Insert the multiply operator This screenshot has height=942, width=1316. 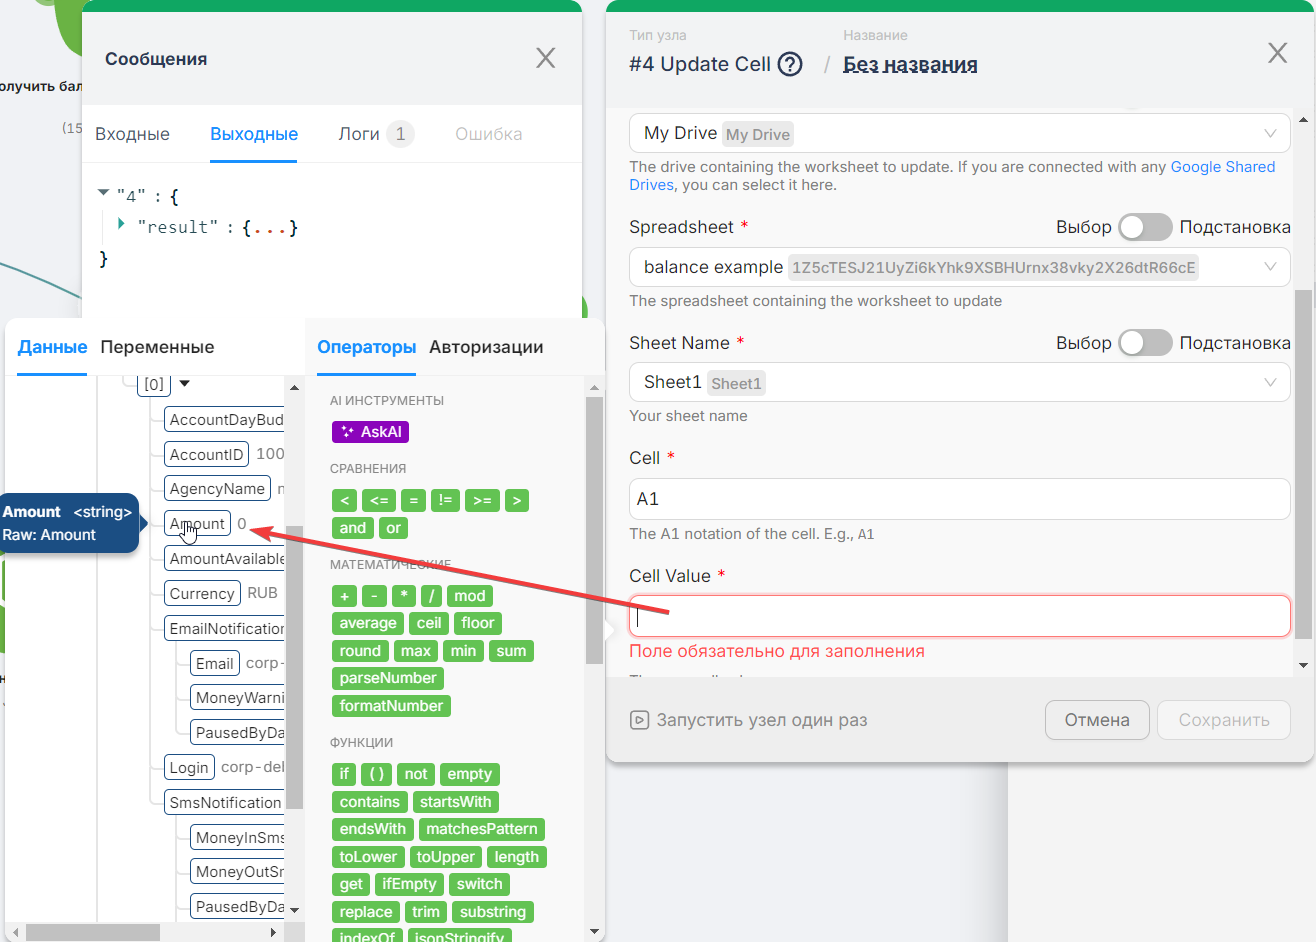pyautogui.click(x=403, y=596)
